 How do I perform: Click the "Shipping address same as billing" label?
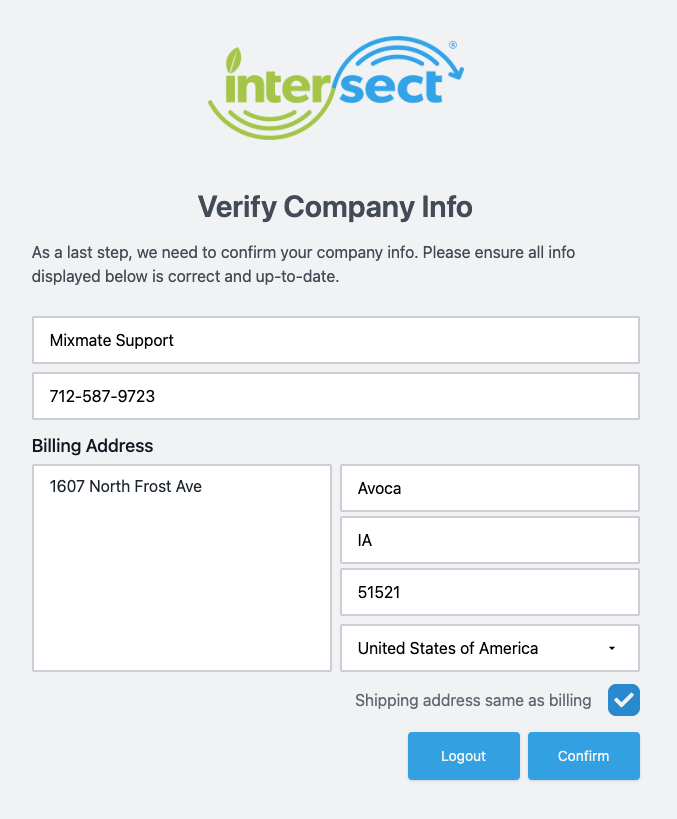pyautogui.click(x=473, y=700)
